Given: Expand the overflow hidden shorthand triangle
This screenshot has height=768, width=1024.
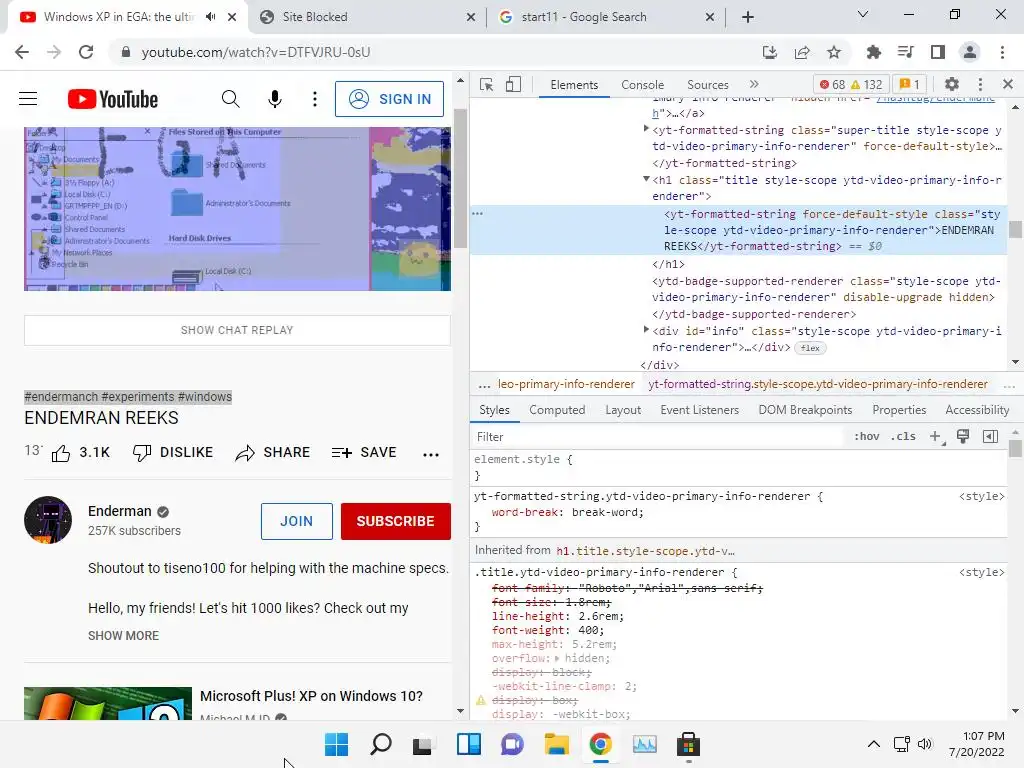Looking at the screenshot, I should (556, 658).
